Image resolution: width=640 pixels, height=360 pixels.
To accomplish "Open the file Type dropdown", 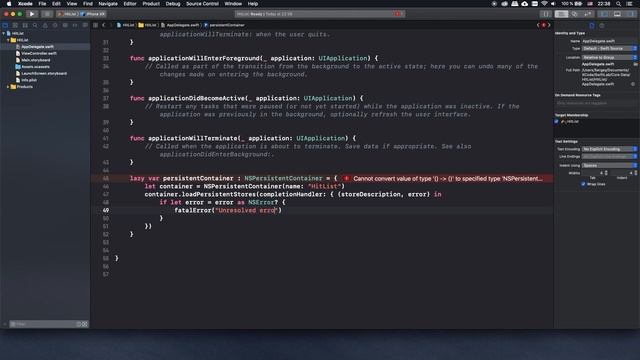I will point(609,49).
